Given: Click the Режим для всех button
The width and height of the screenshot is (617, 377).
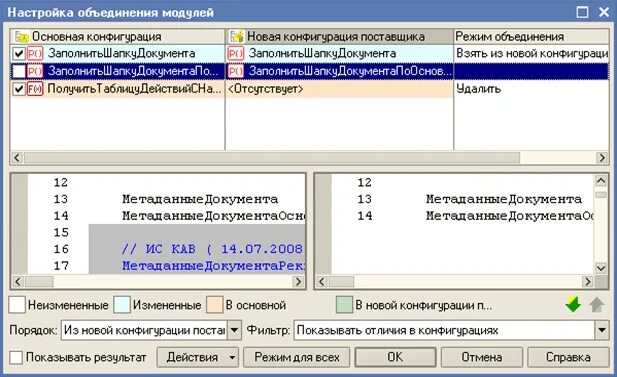Looking at the screenshot, I should click(x=297, y=357).
